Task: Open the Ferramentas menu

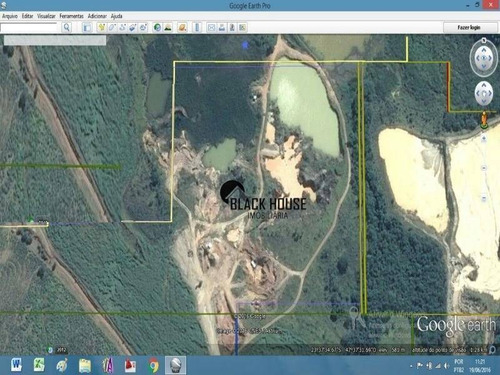Action: click(x=71, y=16)
